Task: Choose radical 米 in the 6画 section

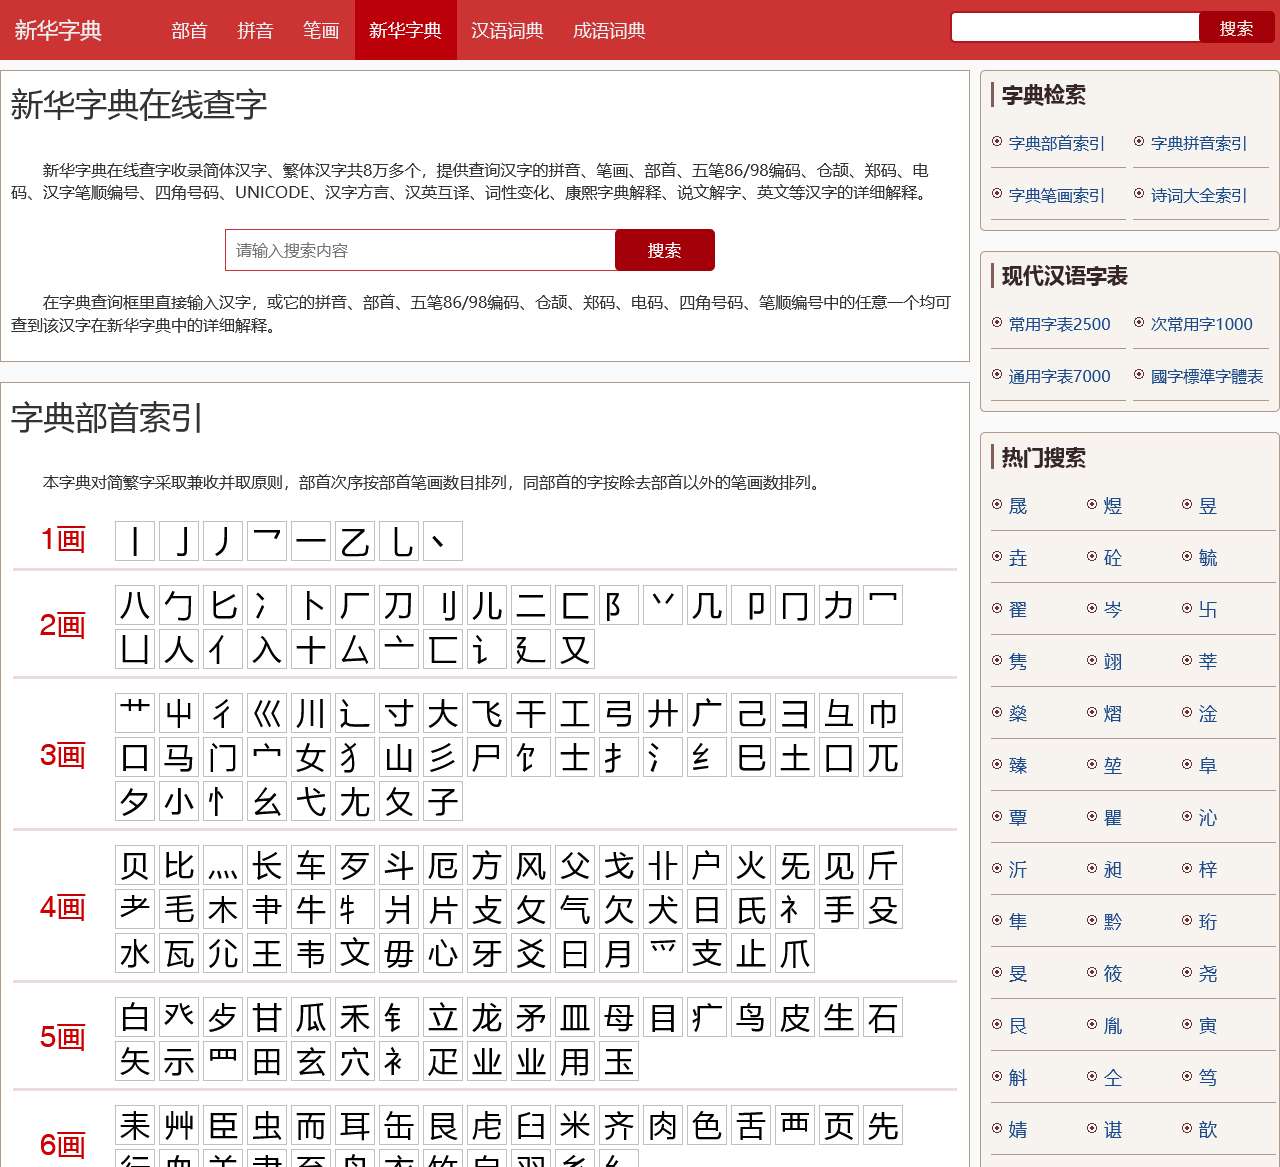Action: tap(575, 1125)
